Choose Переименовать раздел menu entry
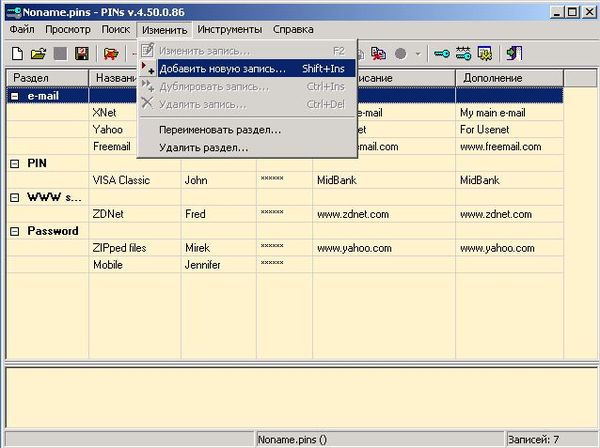This screenshot has height=448, width=600. (248, 130)
